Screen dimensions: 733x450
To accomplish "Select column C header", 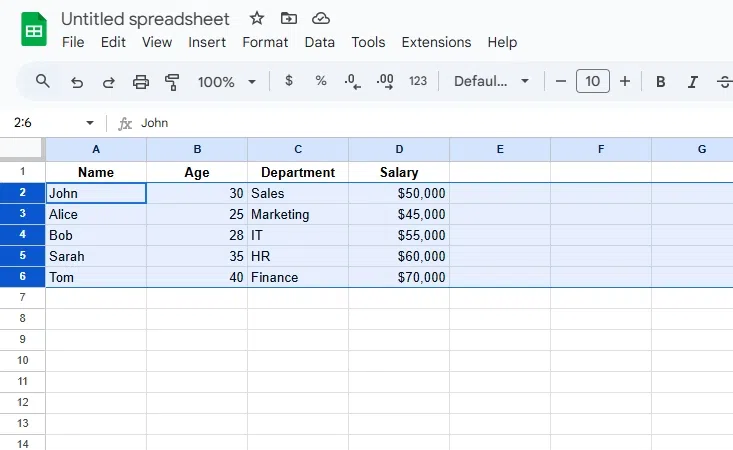I will [x=298, y=149].
